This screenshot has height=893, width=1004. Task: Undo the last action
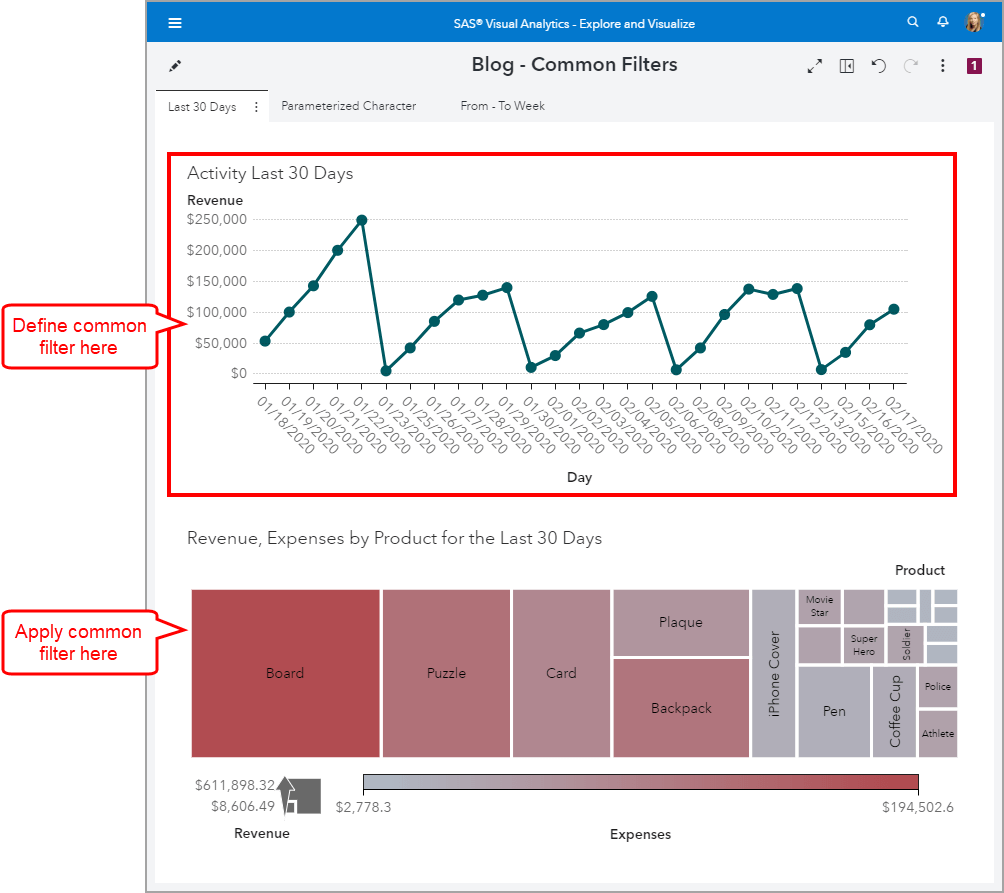tap(879, 64)
